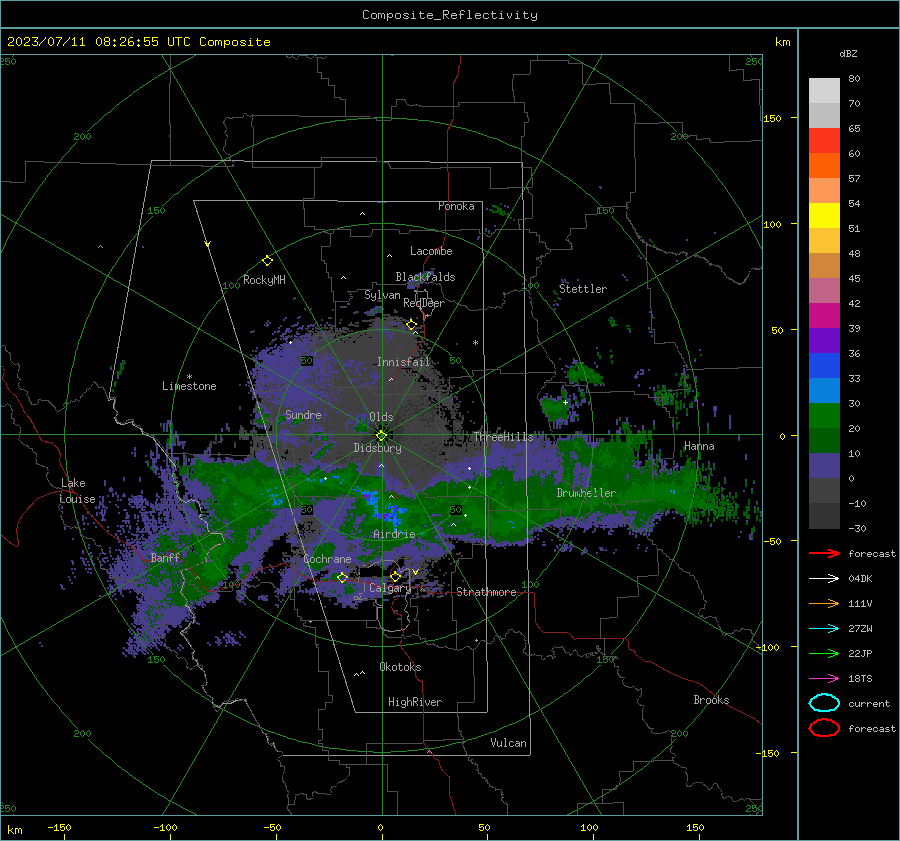Click the Drumheller city label
900x841 pixels.
point(586,493)
